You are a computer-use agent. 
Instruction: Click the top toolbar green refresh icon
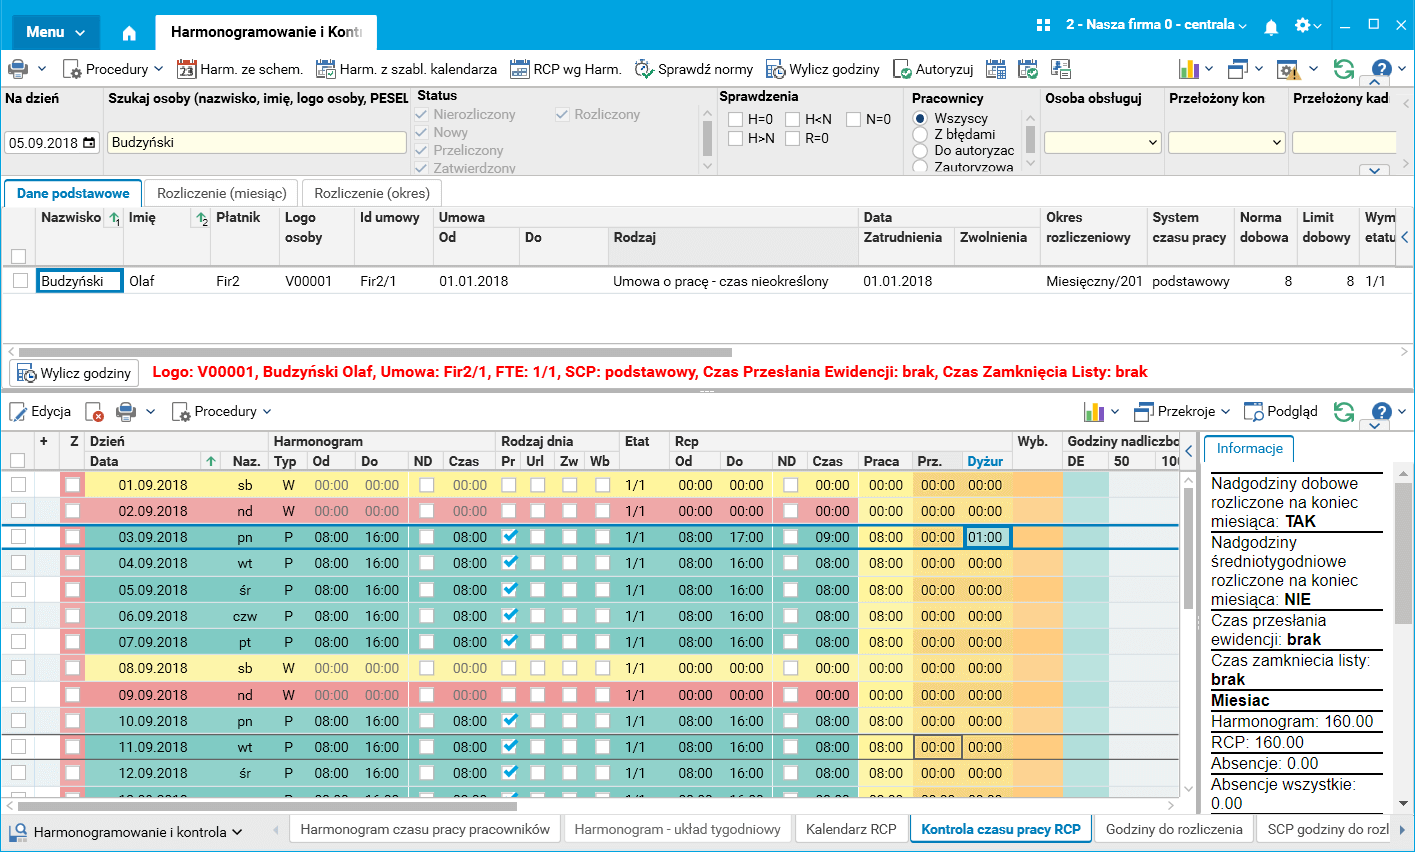1343,69
